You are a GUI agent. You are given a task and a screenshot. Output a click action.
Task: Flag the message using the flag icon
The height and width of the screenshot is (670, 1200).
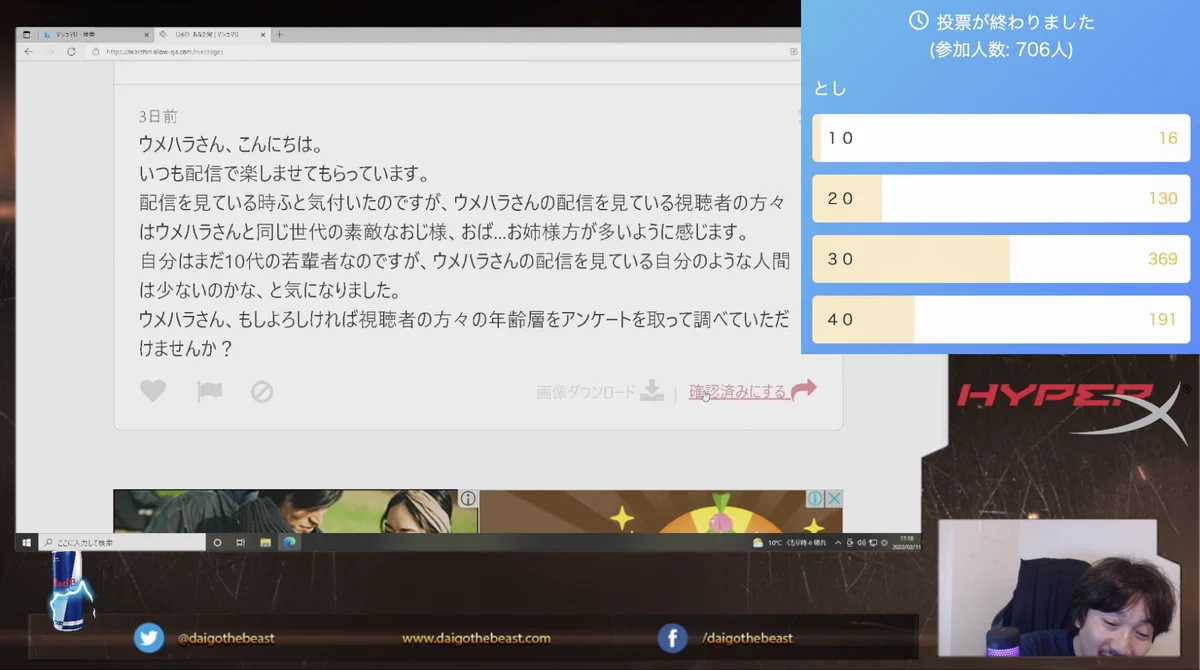[210, 392]
